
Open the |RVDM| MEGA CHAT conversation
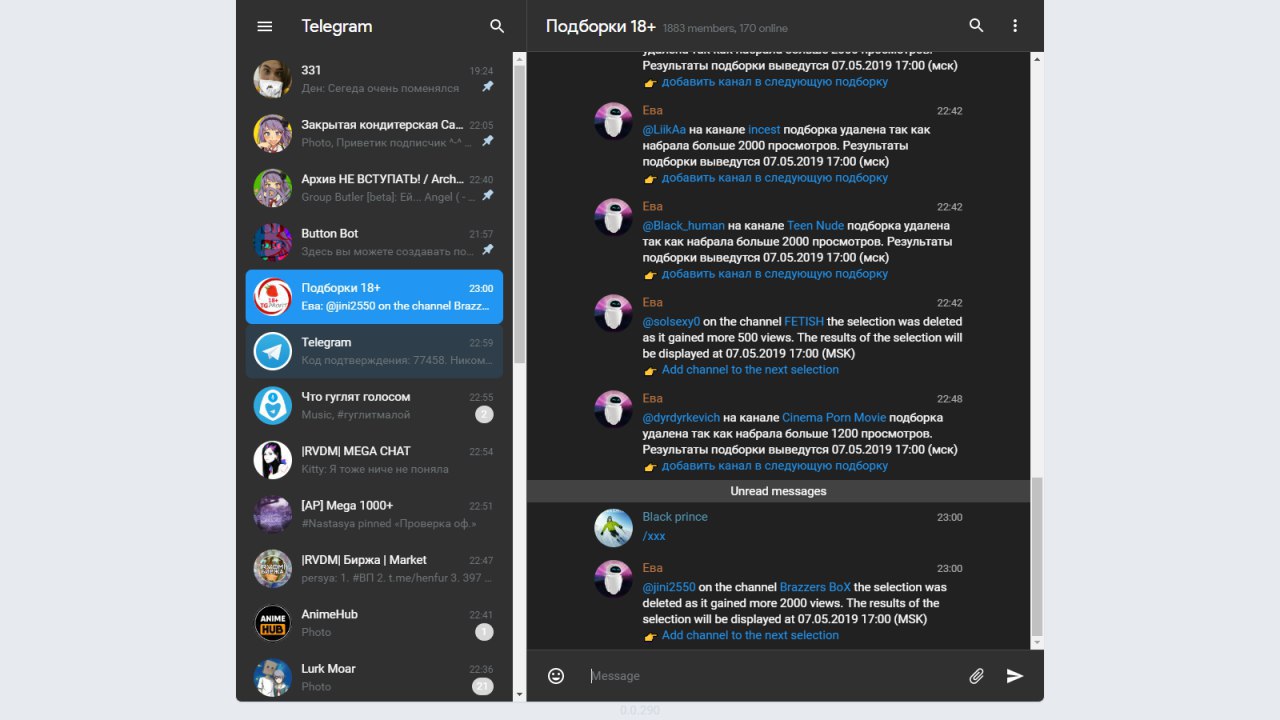374,460
